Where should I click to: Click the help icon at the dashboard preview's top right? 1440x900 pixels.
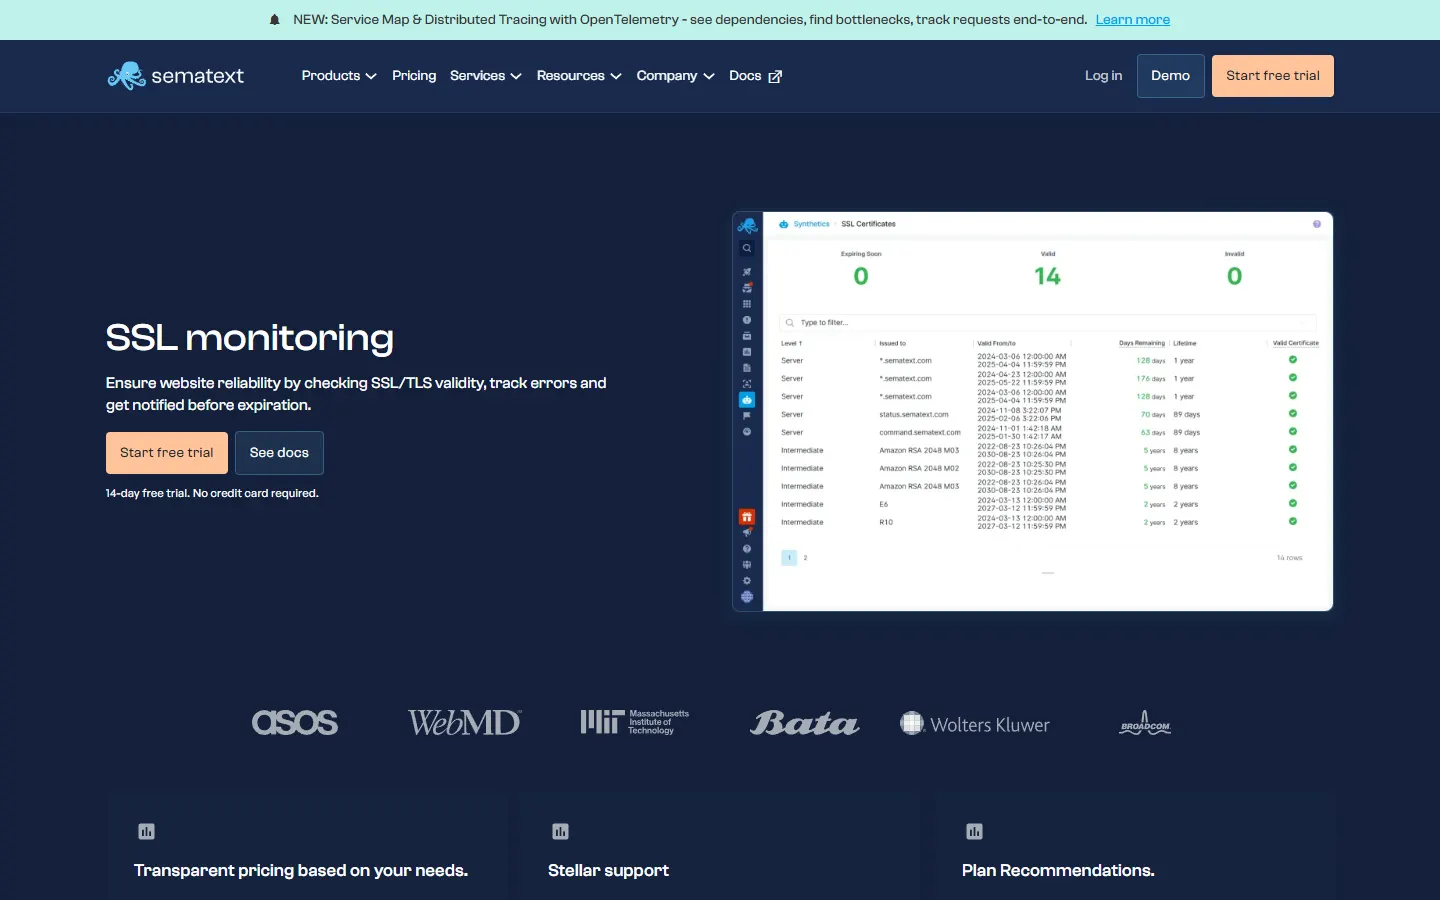coord(1317,224)
